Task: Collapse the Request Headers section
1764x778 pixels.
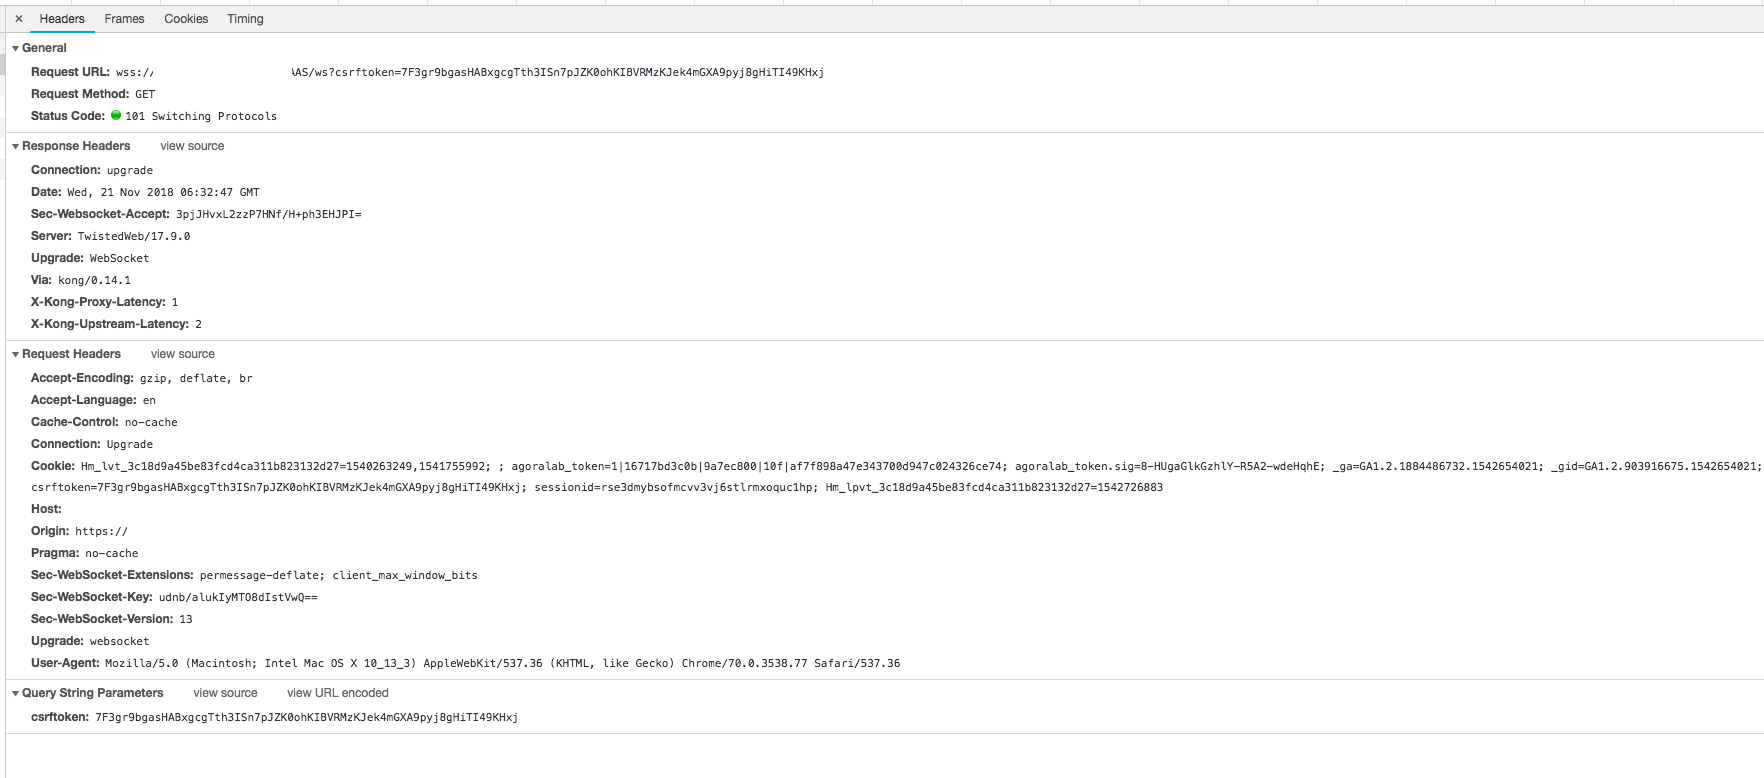Action: [16, 354]
